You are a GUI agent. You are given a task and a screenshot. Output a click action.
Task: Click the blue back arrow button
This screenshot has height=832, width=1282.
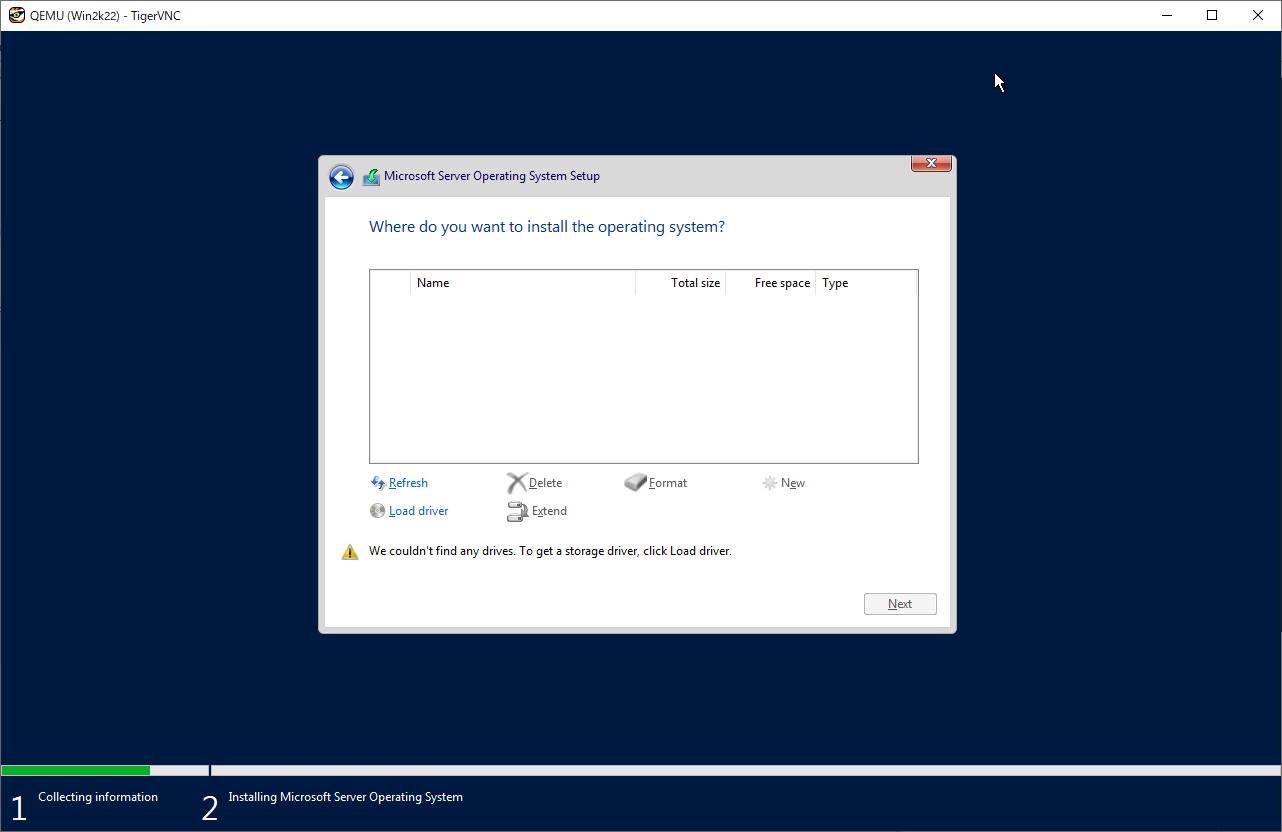pos(341,177)
